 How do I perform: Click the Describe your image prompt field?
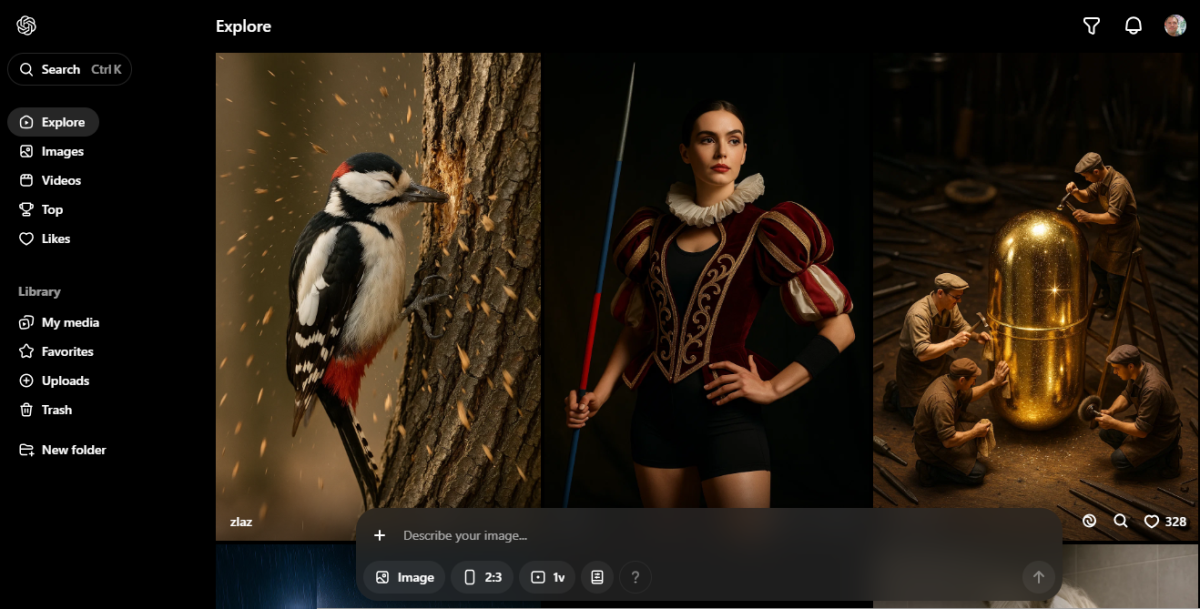[700, 536]
